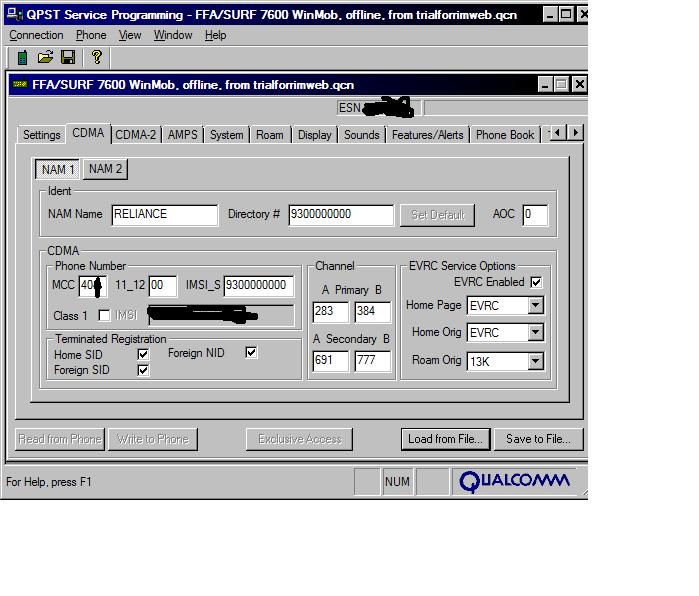Click the phone connection toolbar icon

point(22,58)
